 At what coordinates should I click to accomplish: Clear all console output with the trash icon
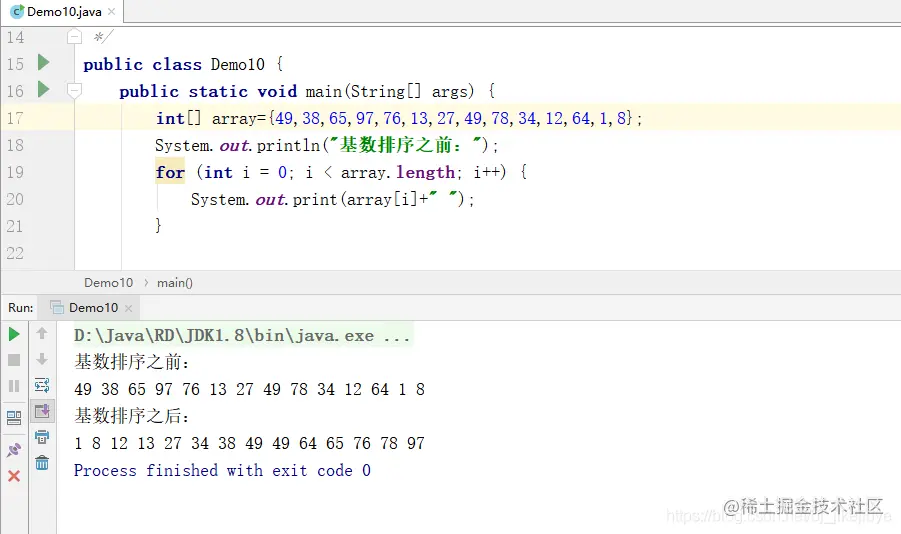tap(42, 463)
